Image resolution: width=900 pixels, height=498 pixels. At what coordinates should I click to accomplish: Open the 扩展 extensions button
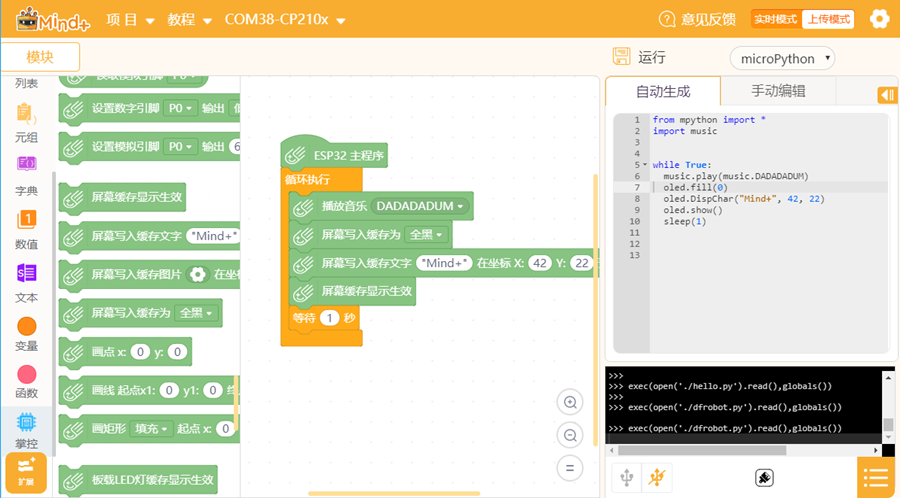point(26,471)
